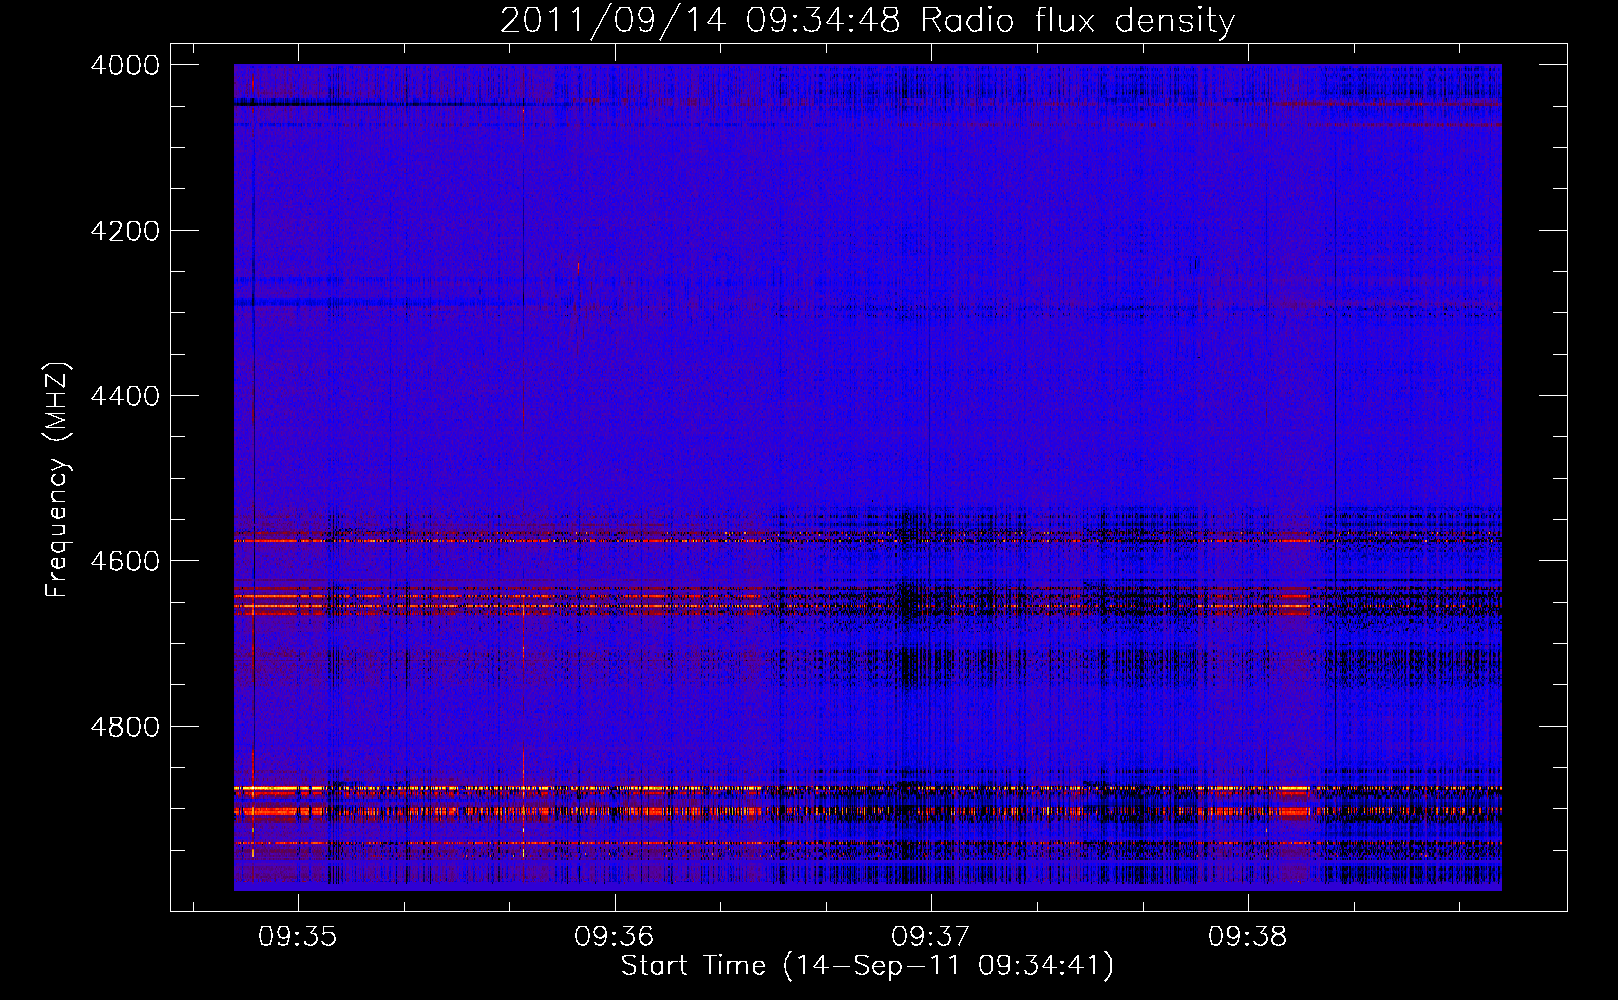Click the 'Start Time (14-Sep-11 09:34:41)' label
The width and height of the screenshot is (1618, 1000).
coord(867,966)
